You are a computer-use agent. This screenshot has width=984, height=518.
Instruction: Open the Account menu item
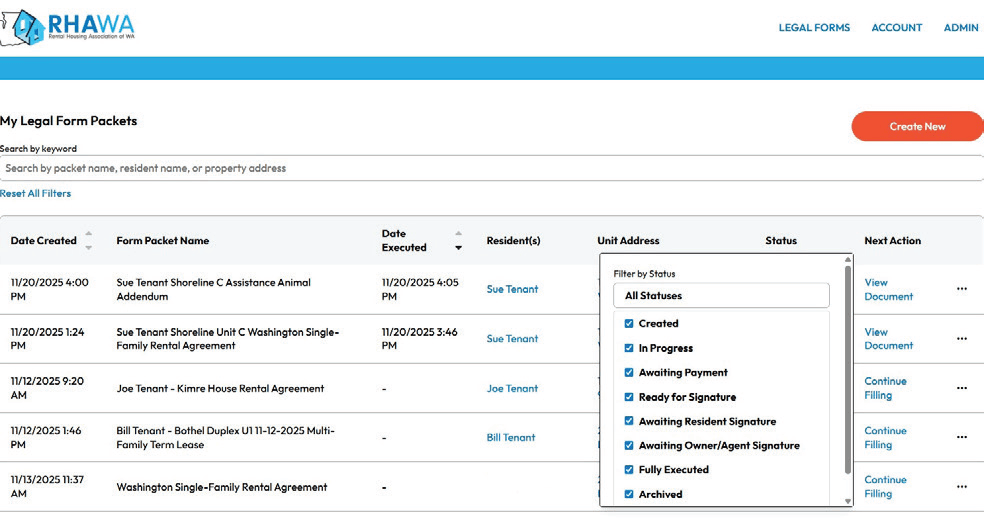click(896, 28)
